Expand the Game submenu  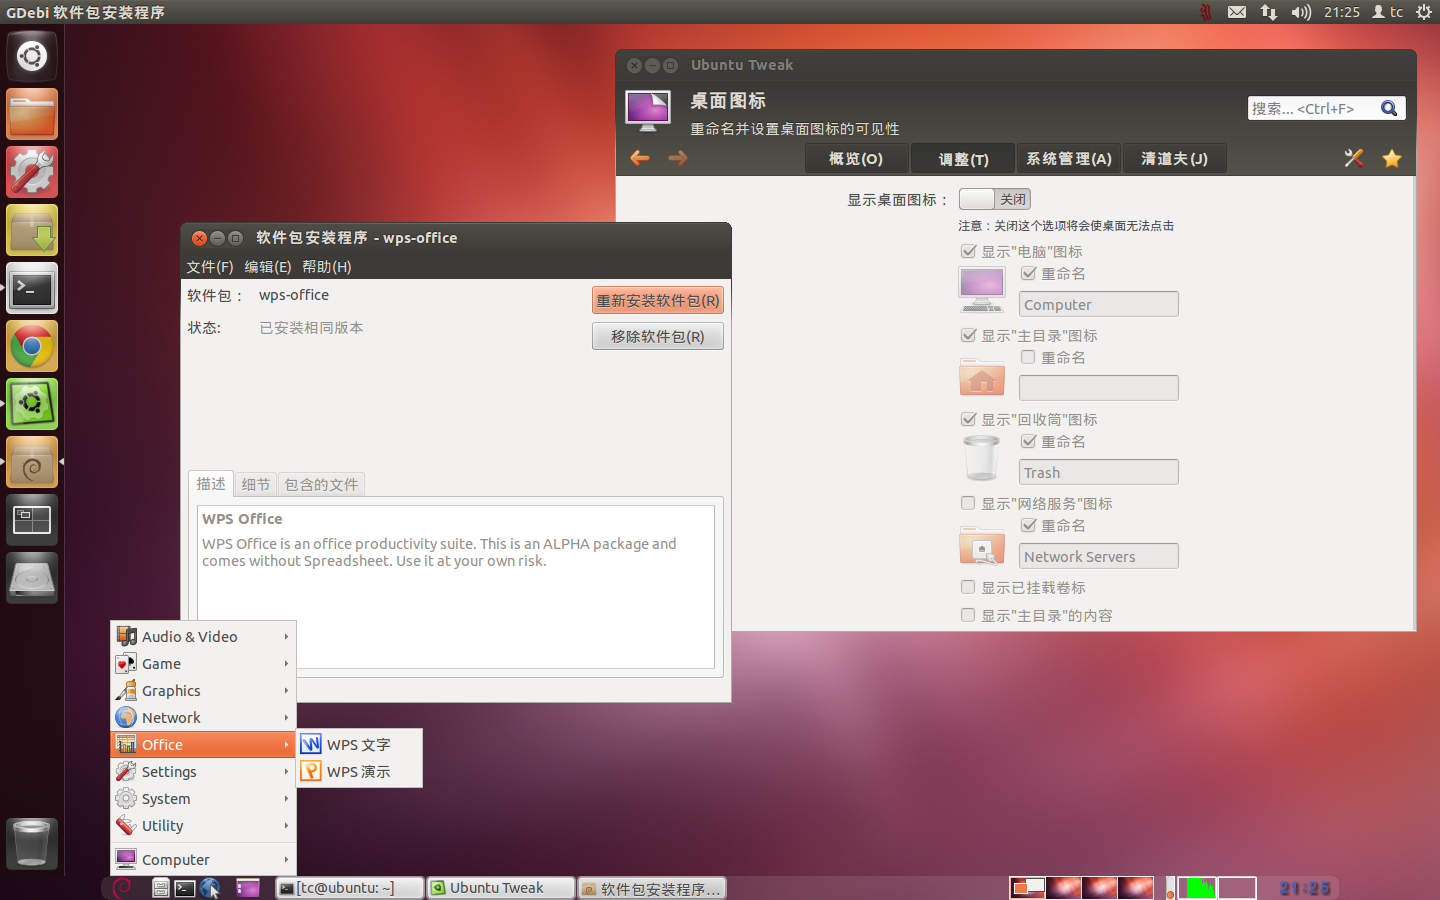click(203, 663)
